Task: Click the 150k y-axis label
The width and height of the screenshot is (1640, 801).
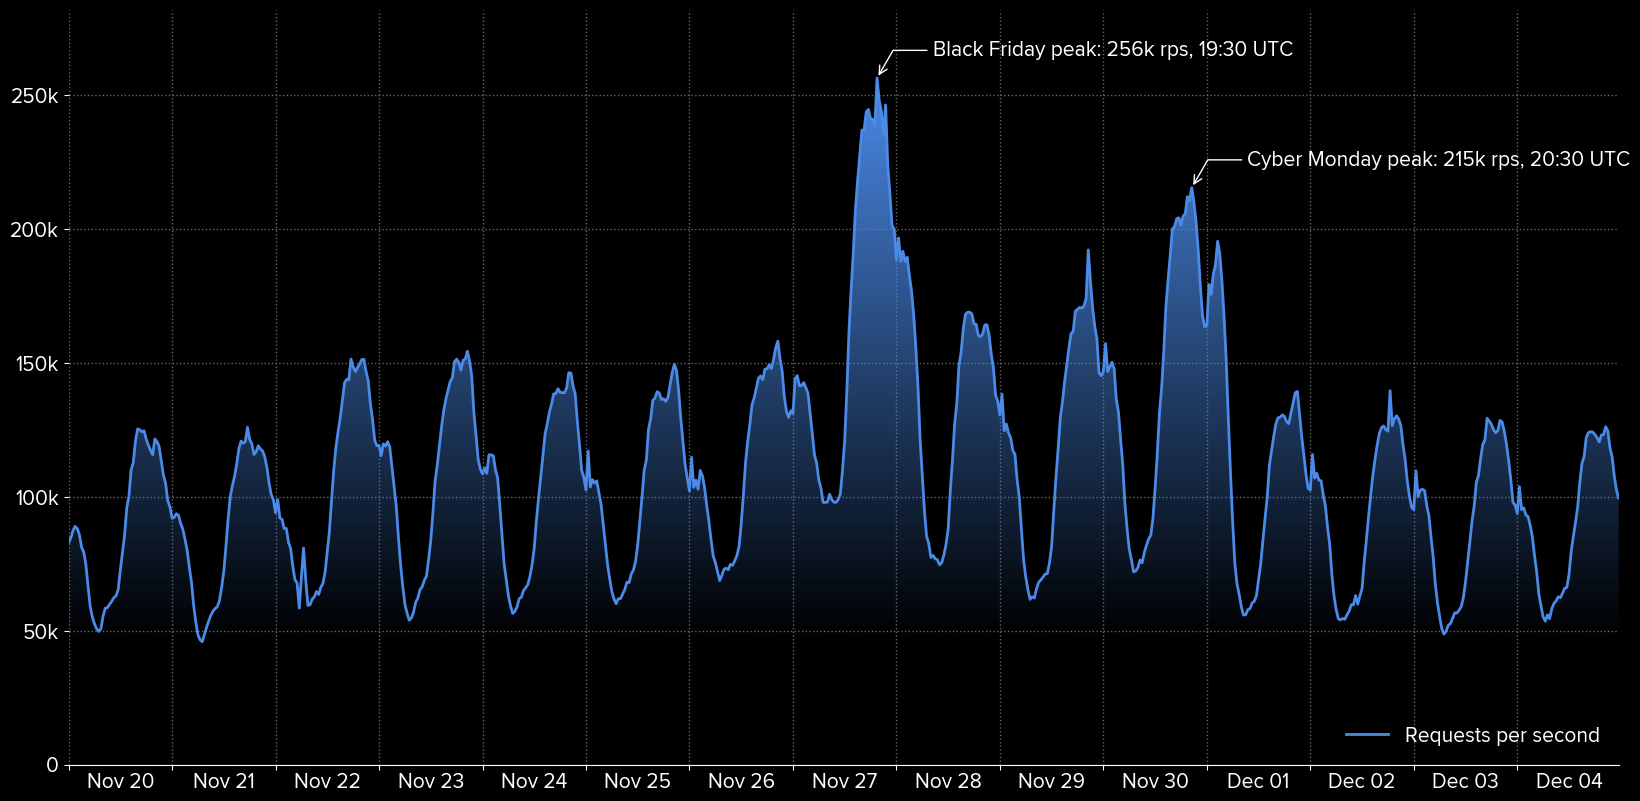Action: click(x=34, y=365)
